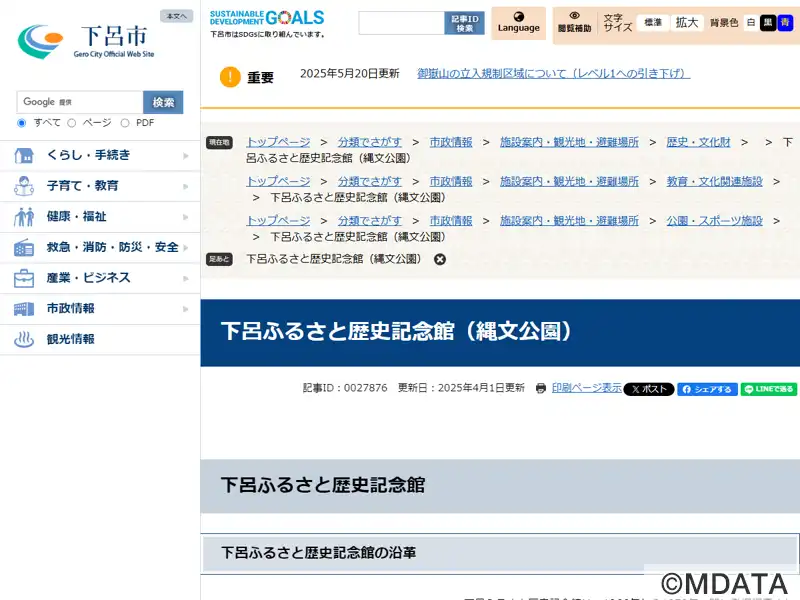Viewport: 800px width, 600px height.
Task: Choose the blue background color swatch
Action: pyautogui.click(x=785, y=22)
